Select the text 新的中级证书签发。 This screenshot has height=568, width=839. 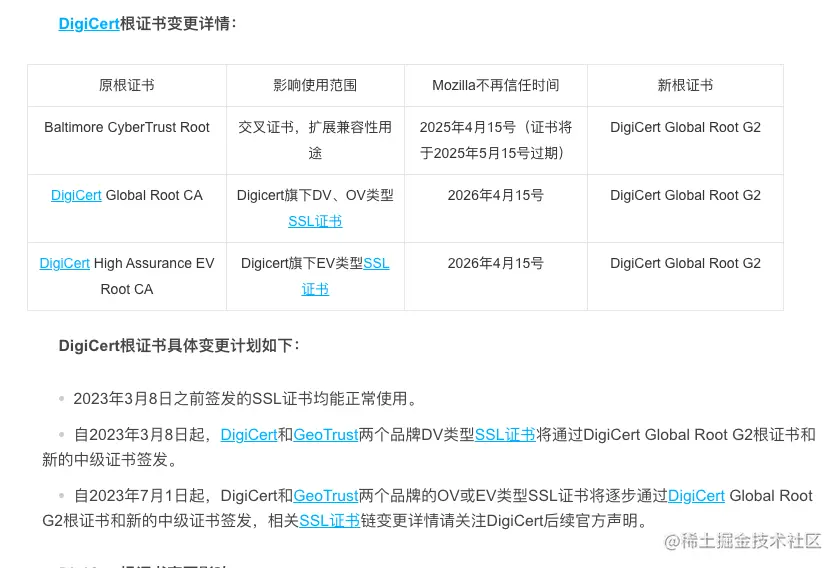[x=110, y=459]
